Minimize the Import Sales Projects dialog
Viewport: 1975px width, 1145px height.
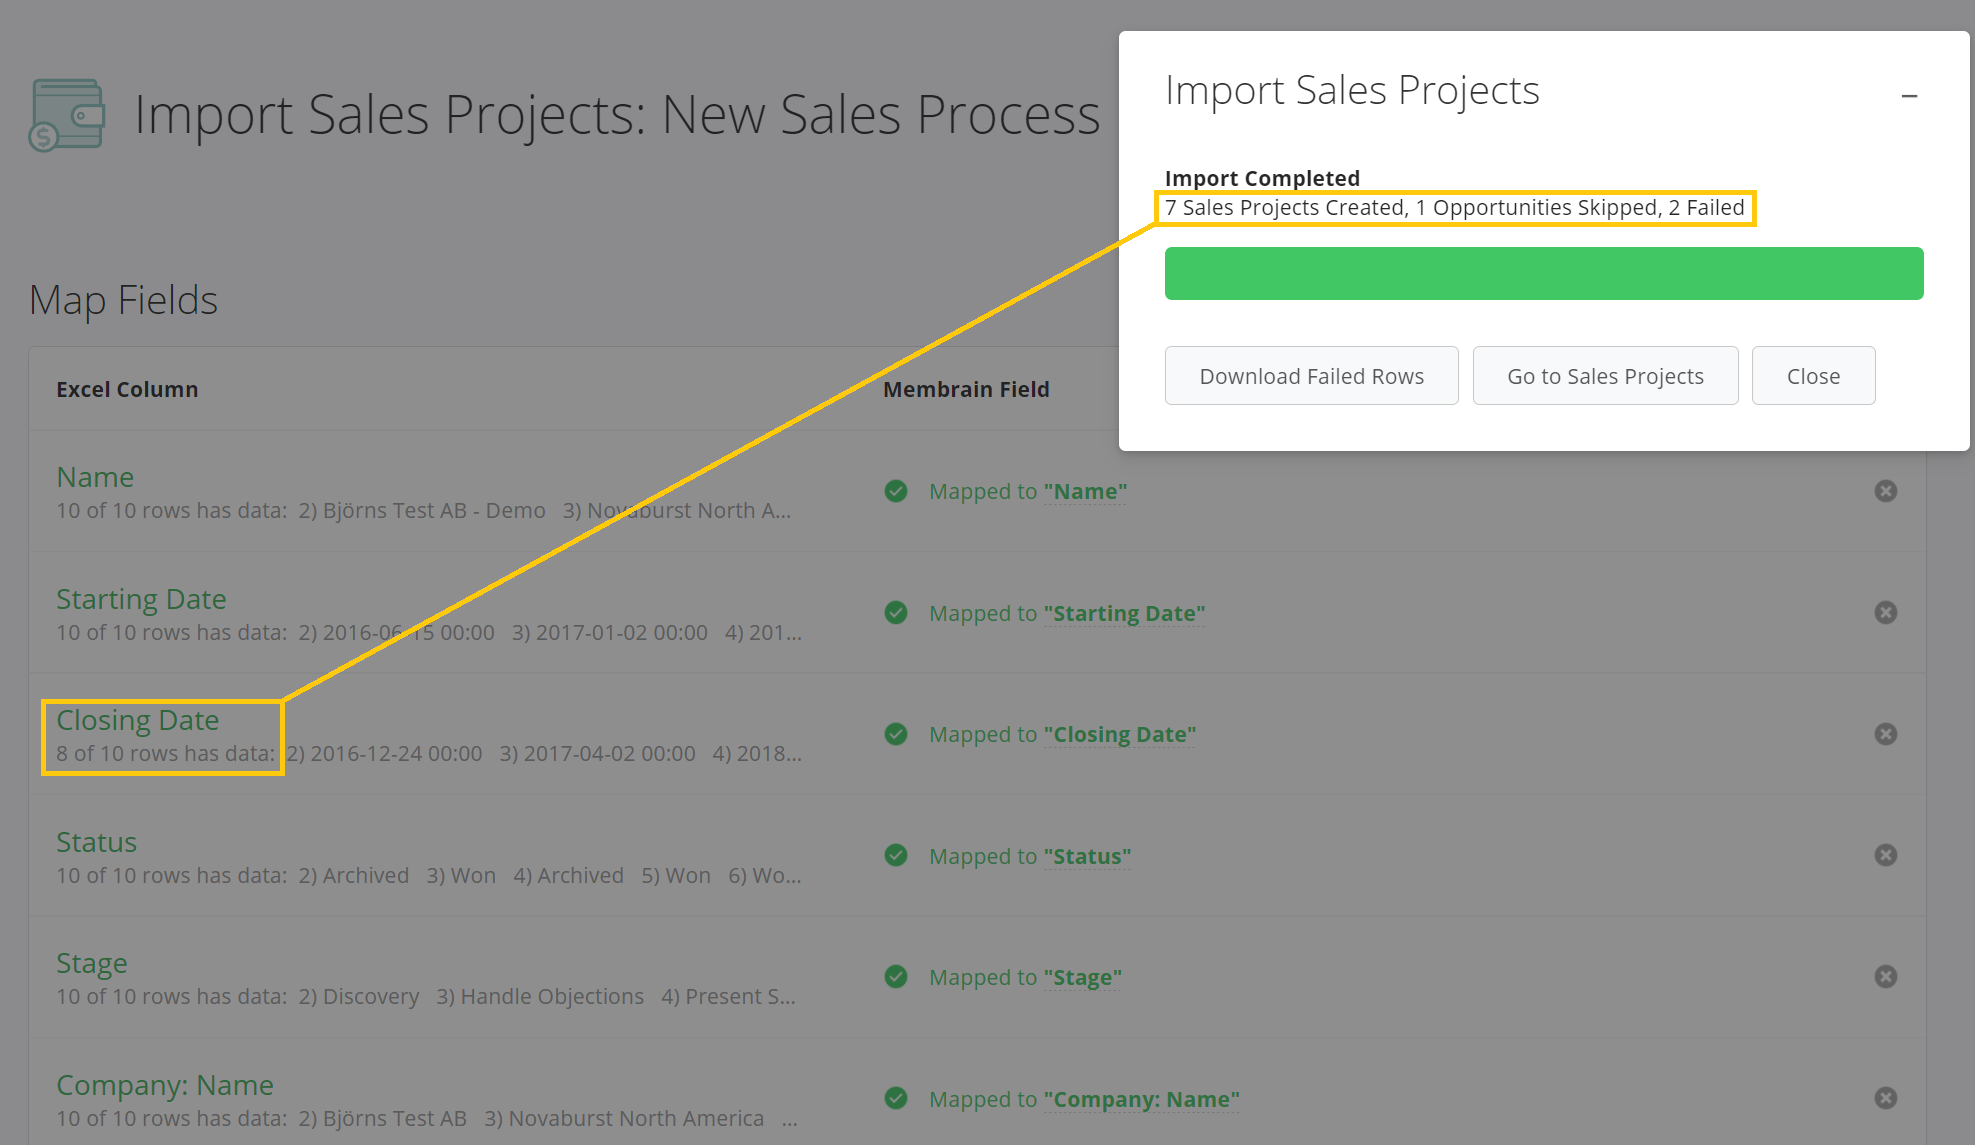pyautogui.click(x=1909, y=96)
